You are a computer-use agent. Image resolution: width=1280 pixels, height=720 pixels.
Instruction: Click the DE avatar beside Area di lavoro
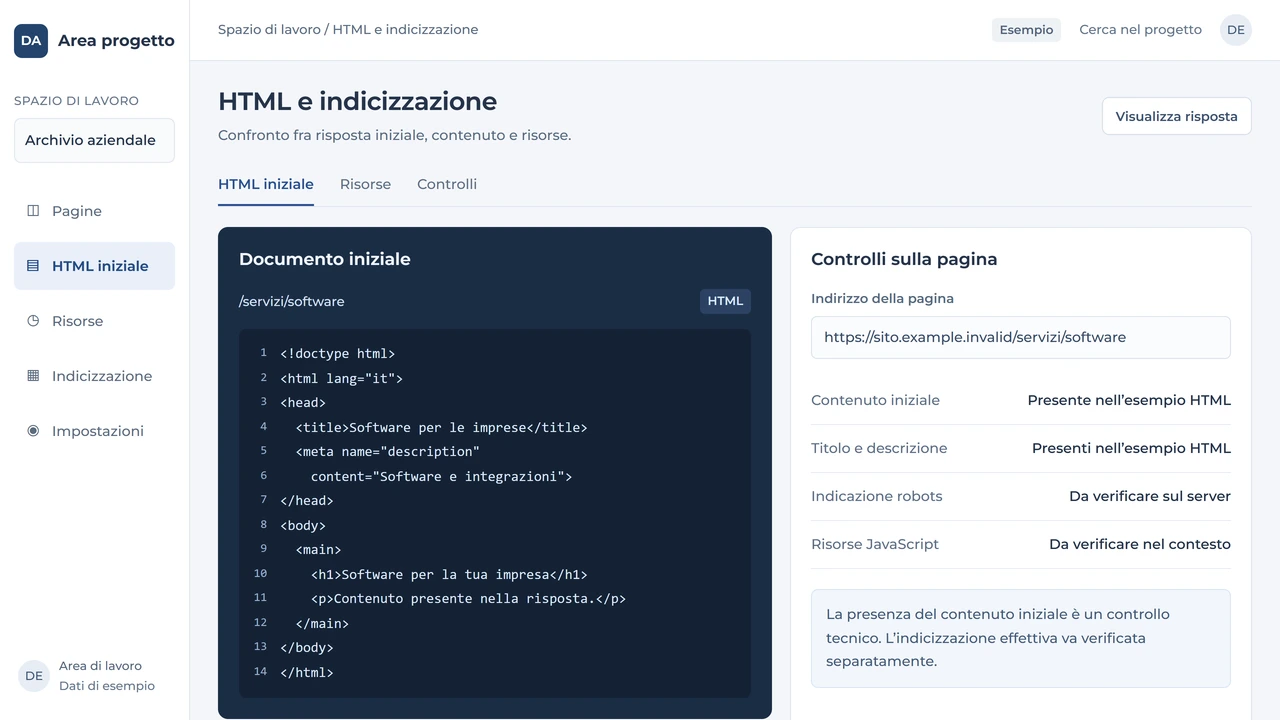(x=34, y=676)
